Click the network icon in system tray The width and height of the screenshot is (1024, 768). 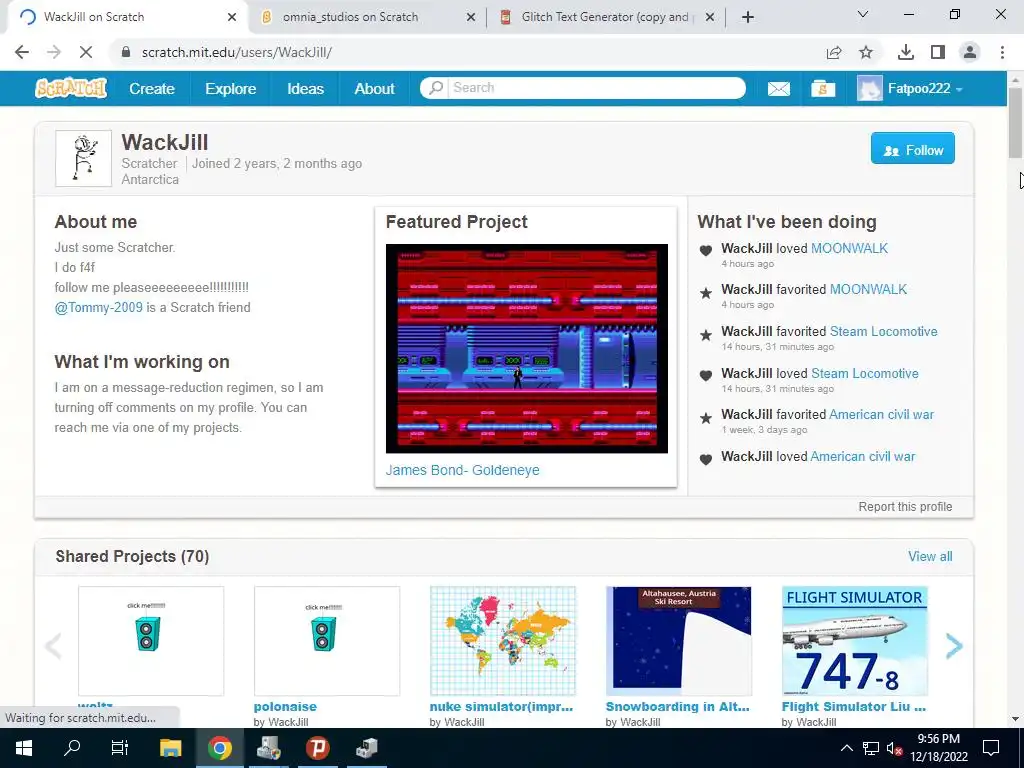871,748
